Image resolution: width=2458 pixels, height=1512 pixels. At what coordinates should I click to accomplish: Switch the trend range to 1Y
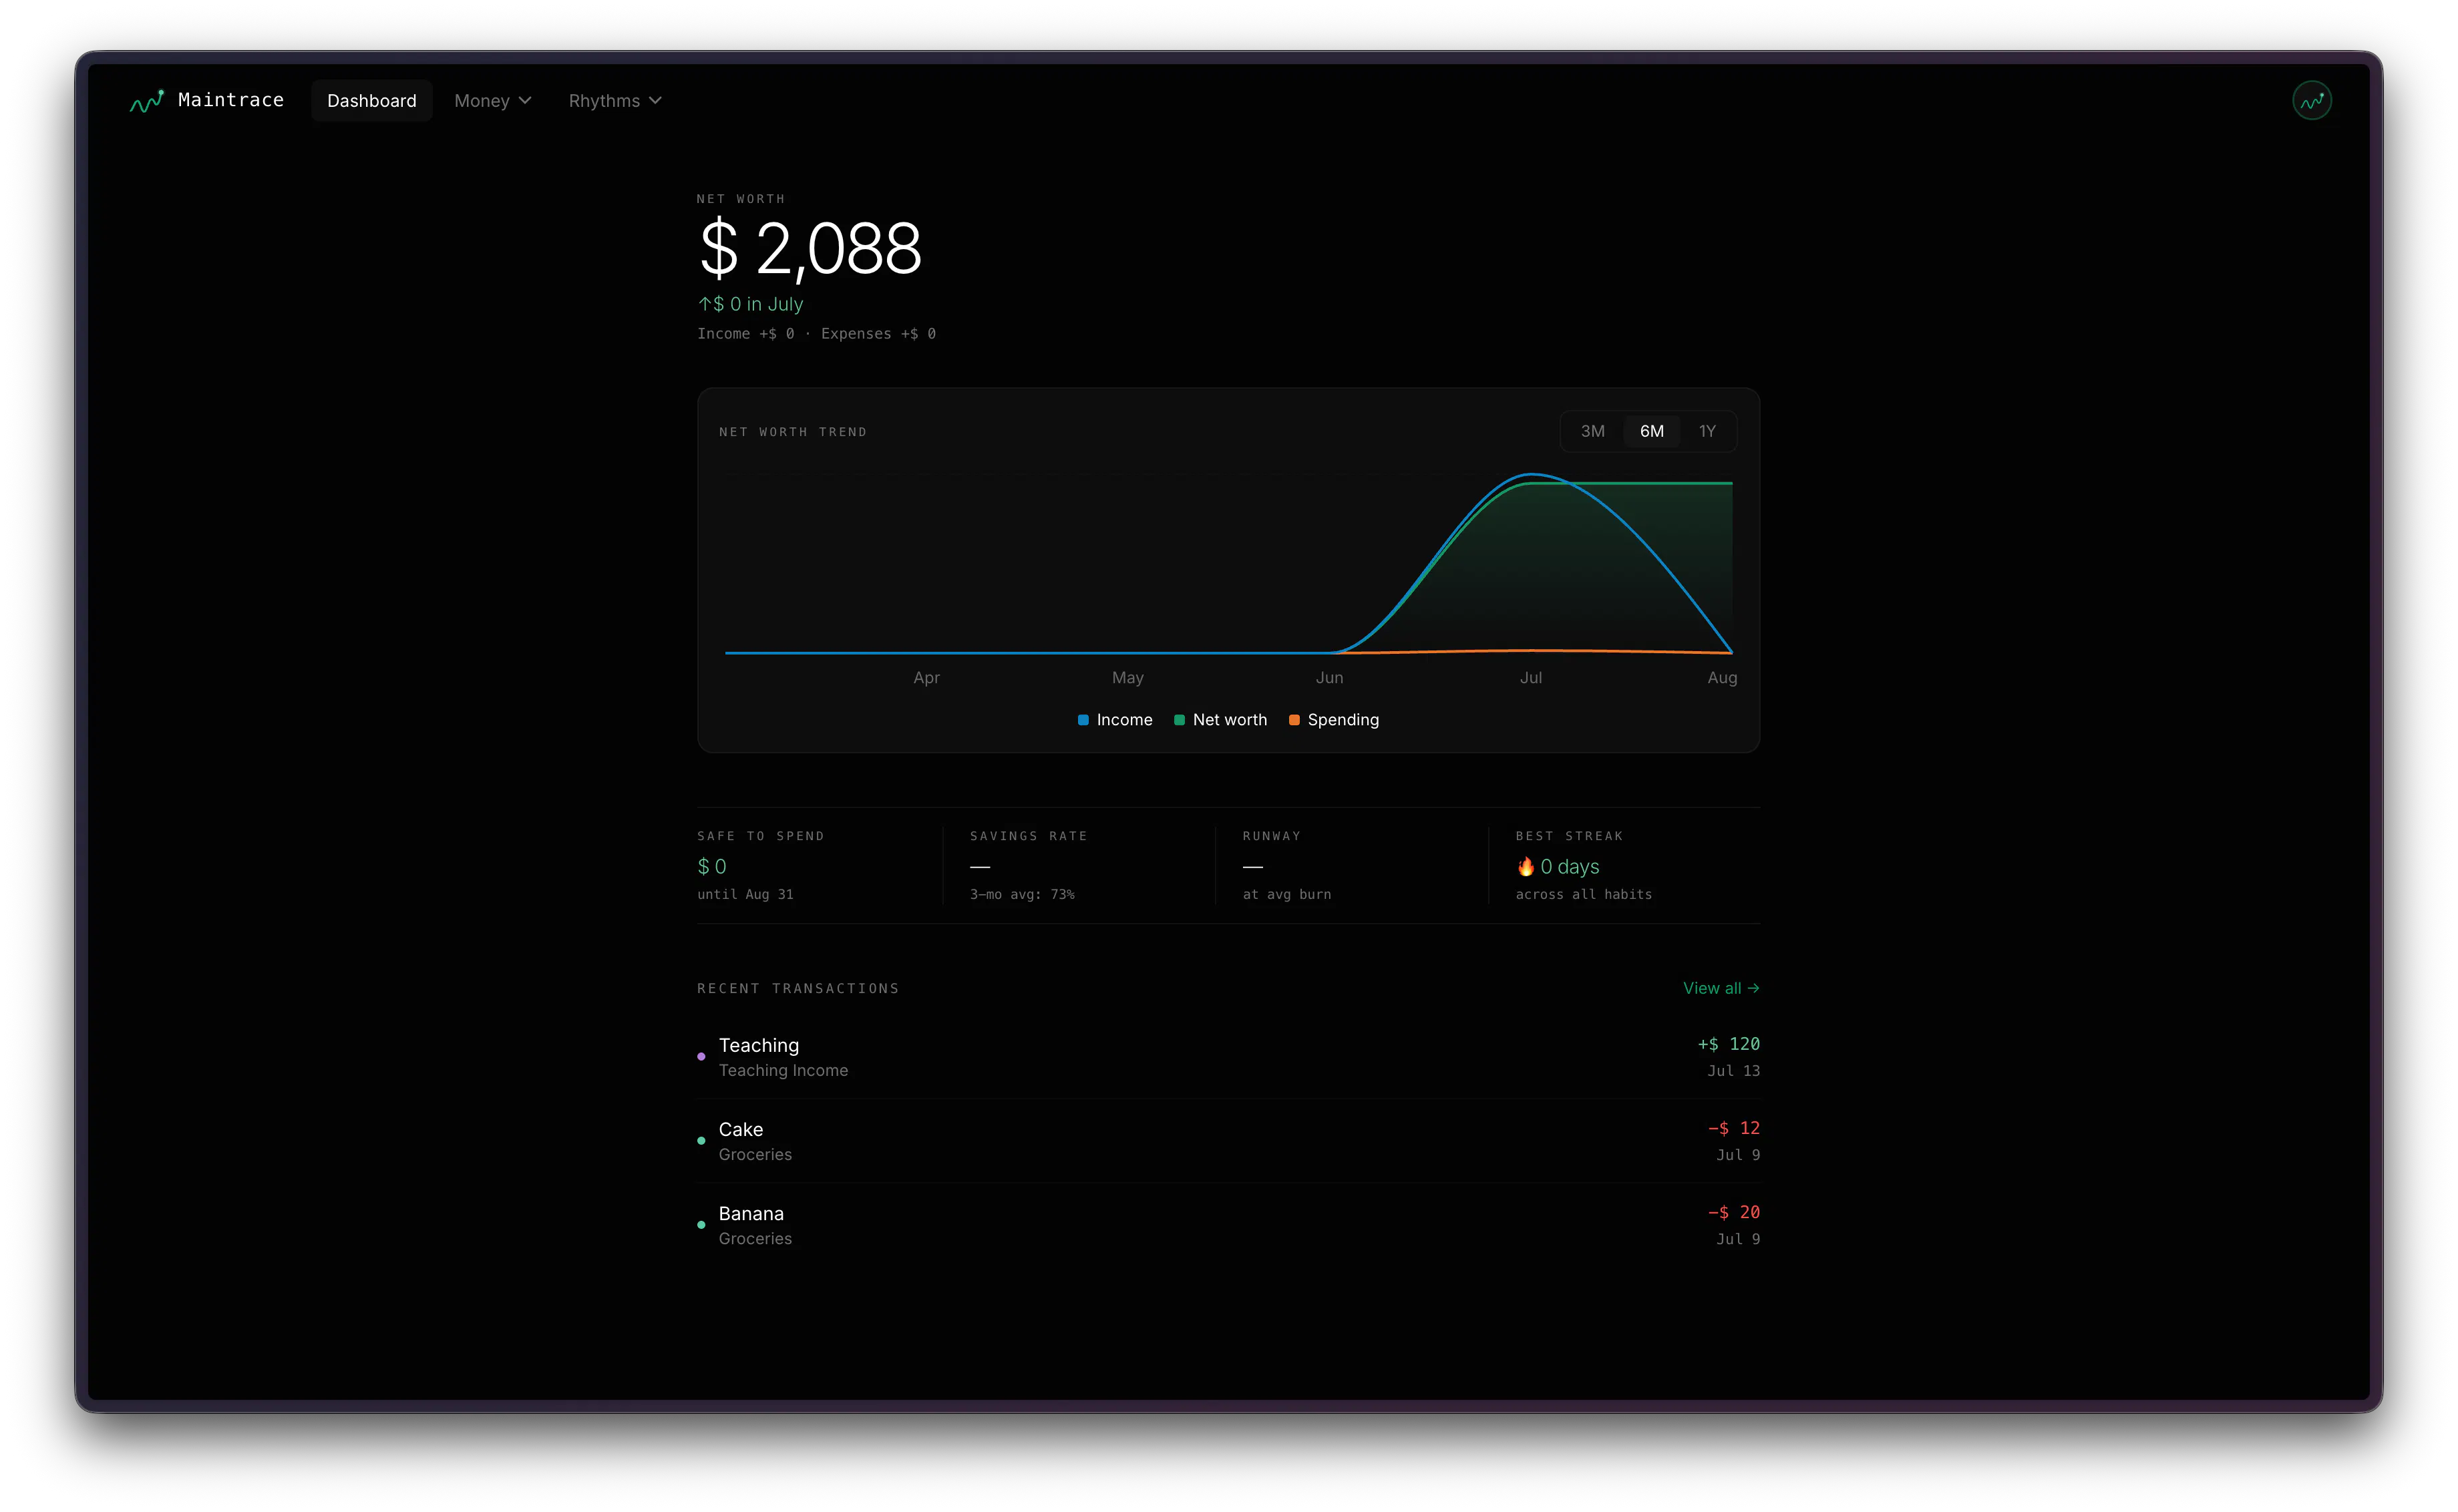pos(1707,431)
